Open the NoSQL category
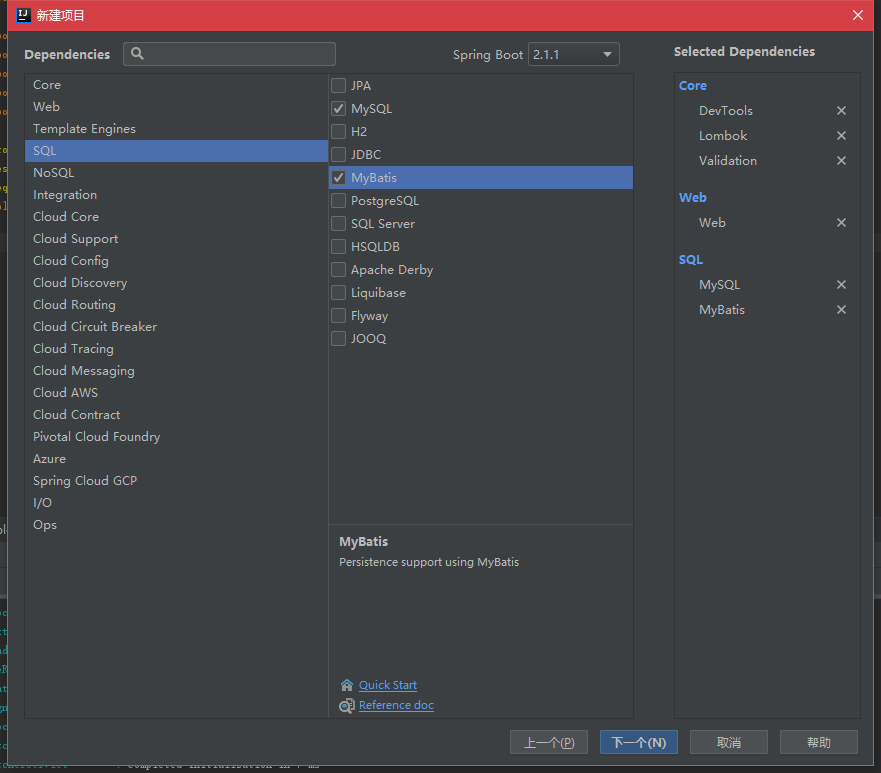 pos(176,172)
